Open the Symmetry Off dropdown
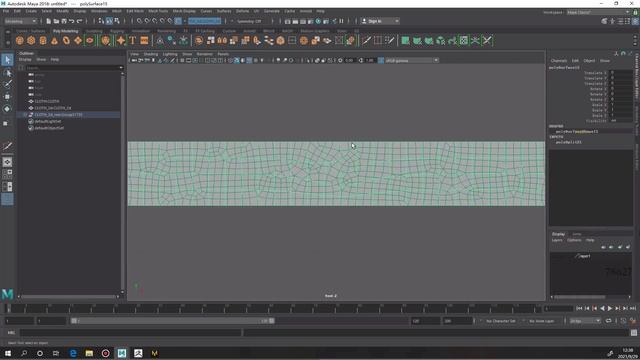The width and height of the screenshot is (640, 360). pyautogui.click(x=251, y=21)
